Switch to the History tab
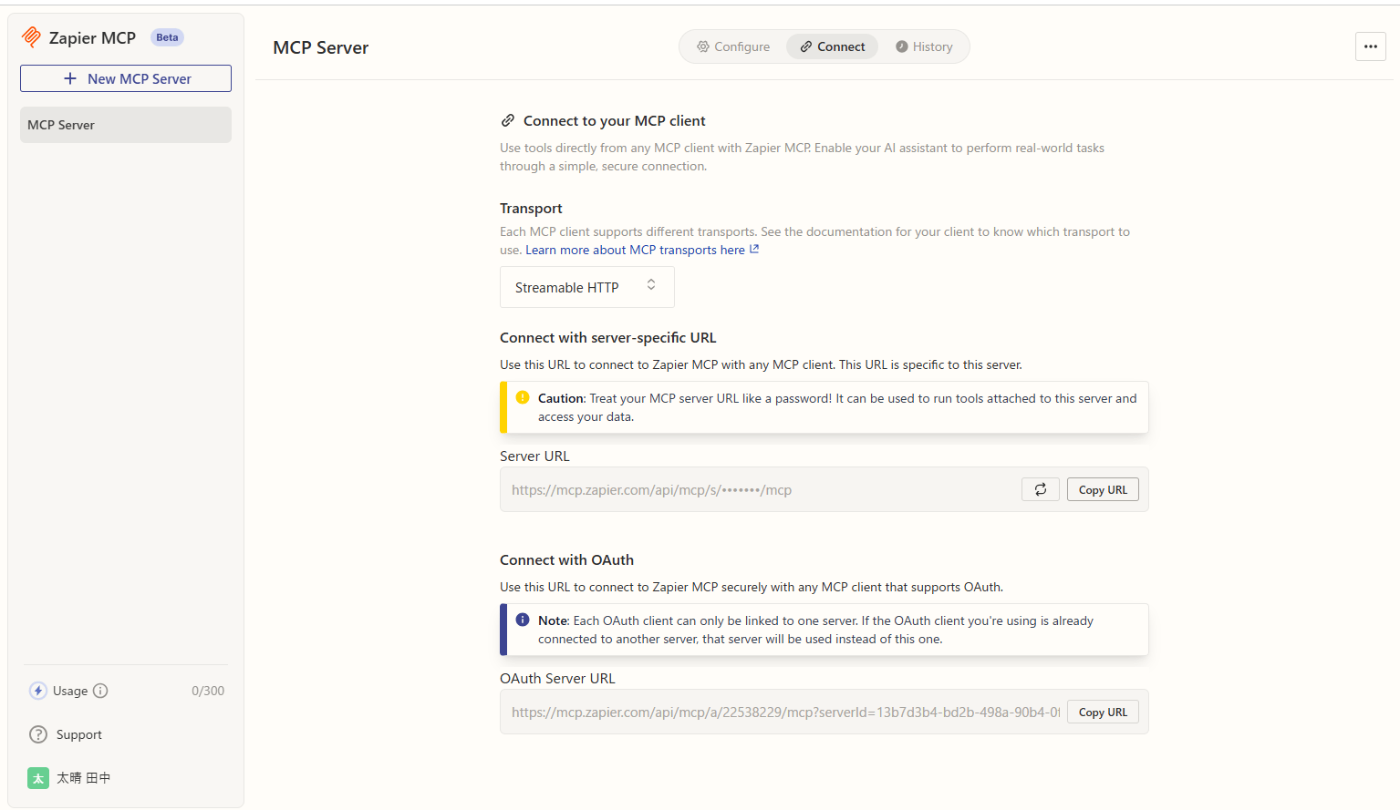 click(x=924, y=47)
